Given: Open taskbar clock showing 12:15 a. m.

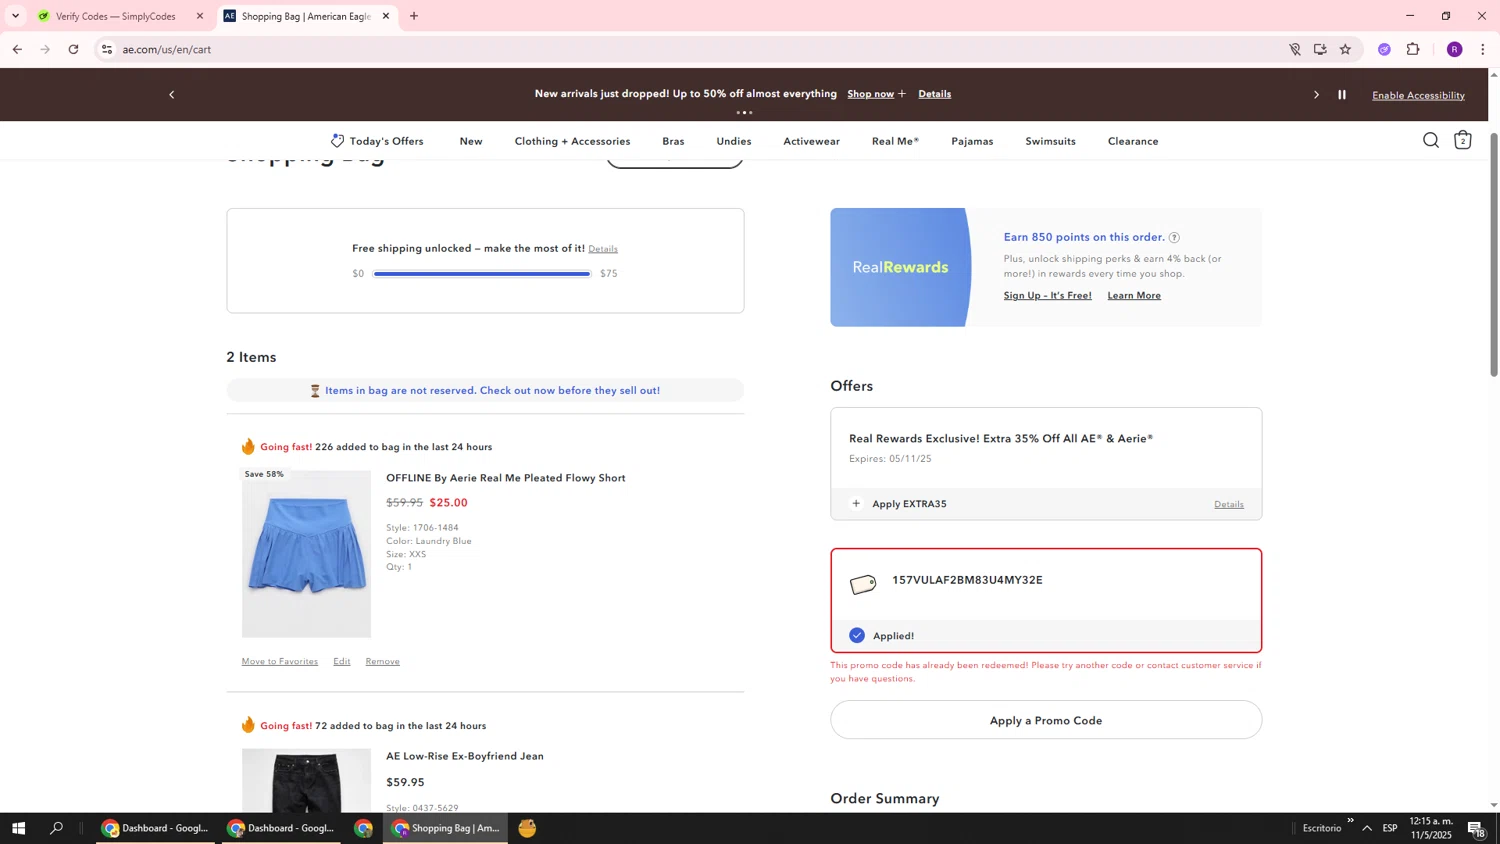Looking at the screenshot, I should tap(1431, 828).
